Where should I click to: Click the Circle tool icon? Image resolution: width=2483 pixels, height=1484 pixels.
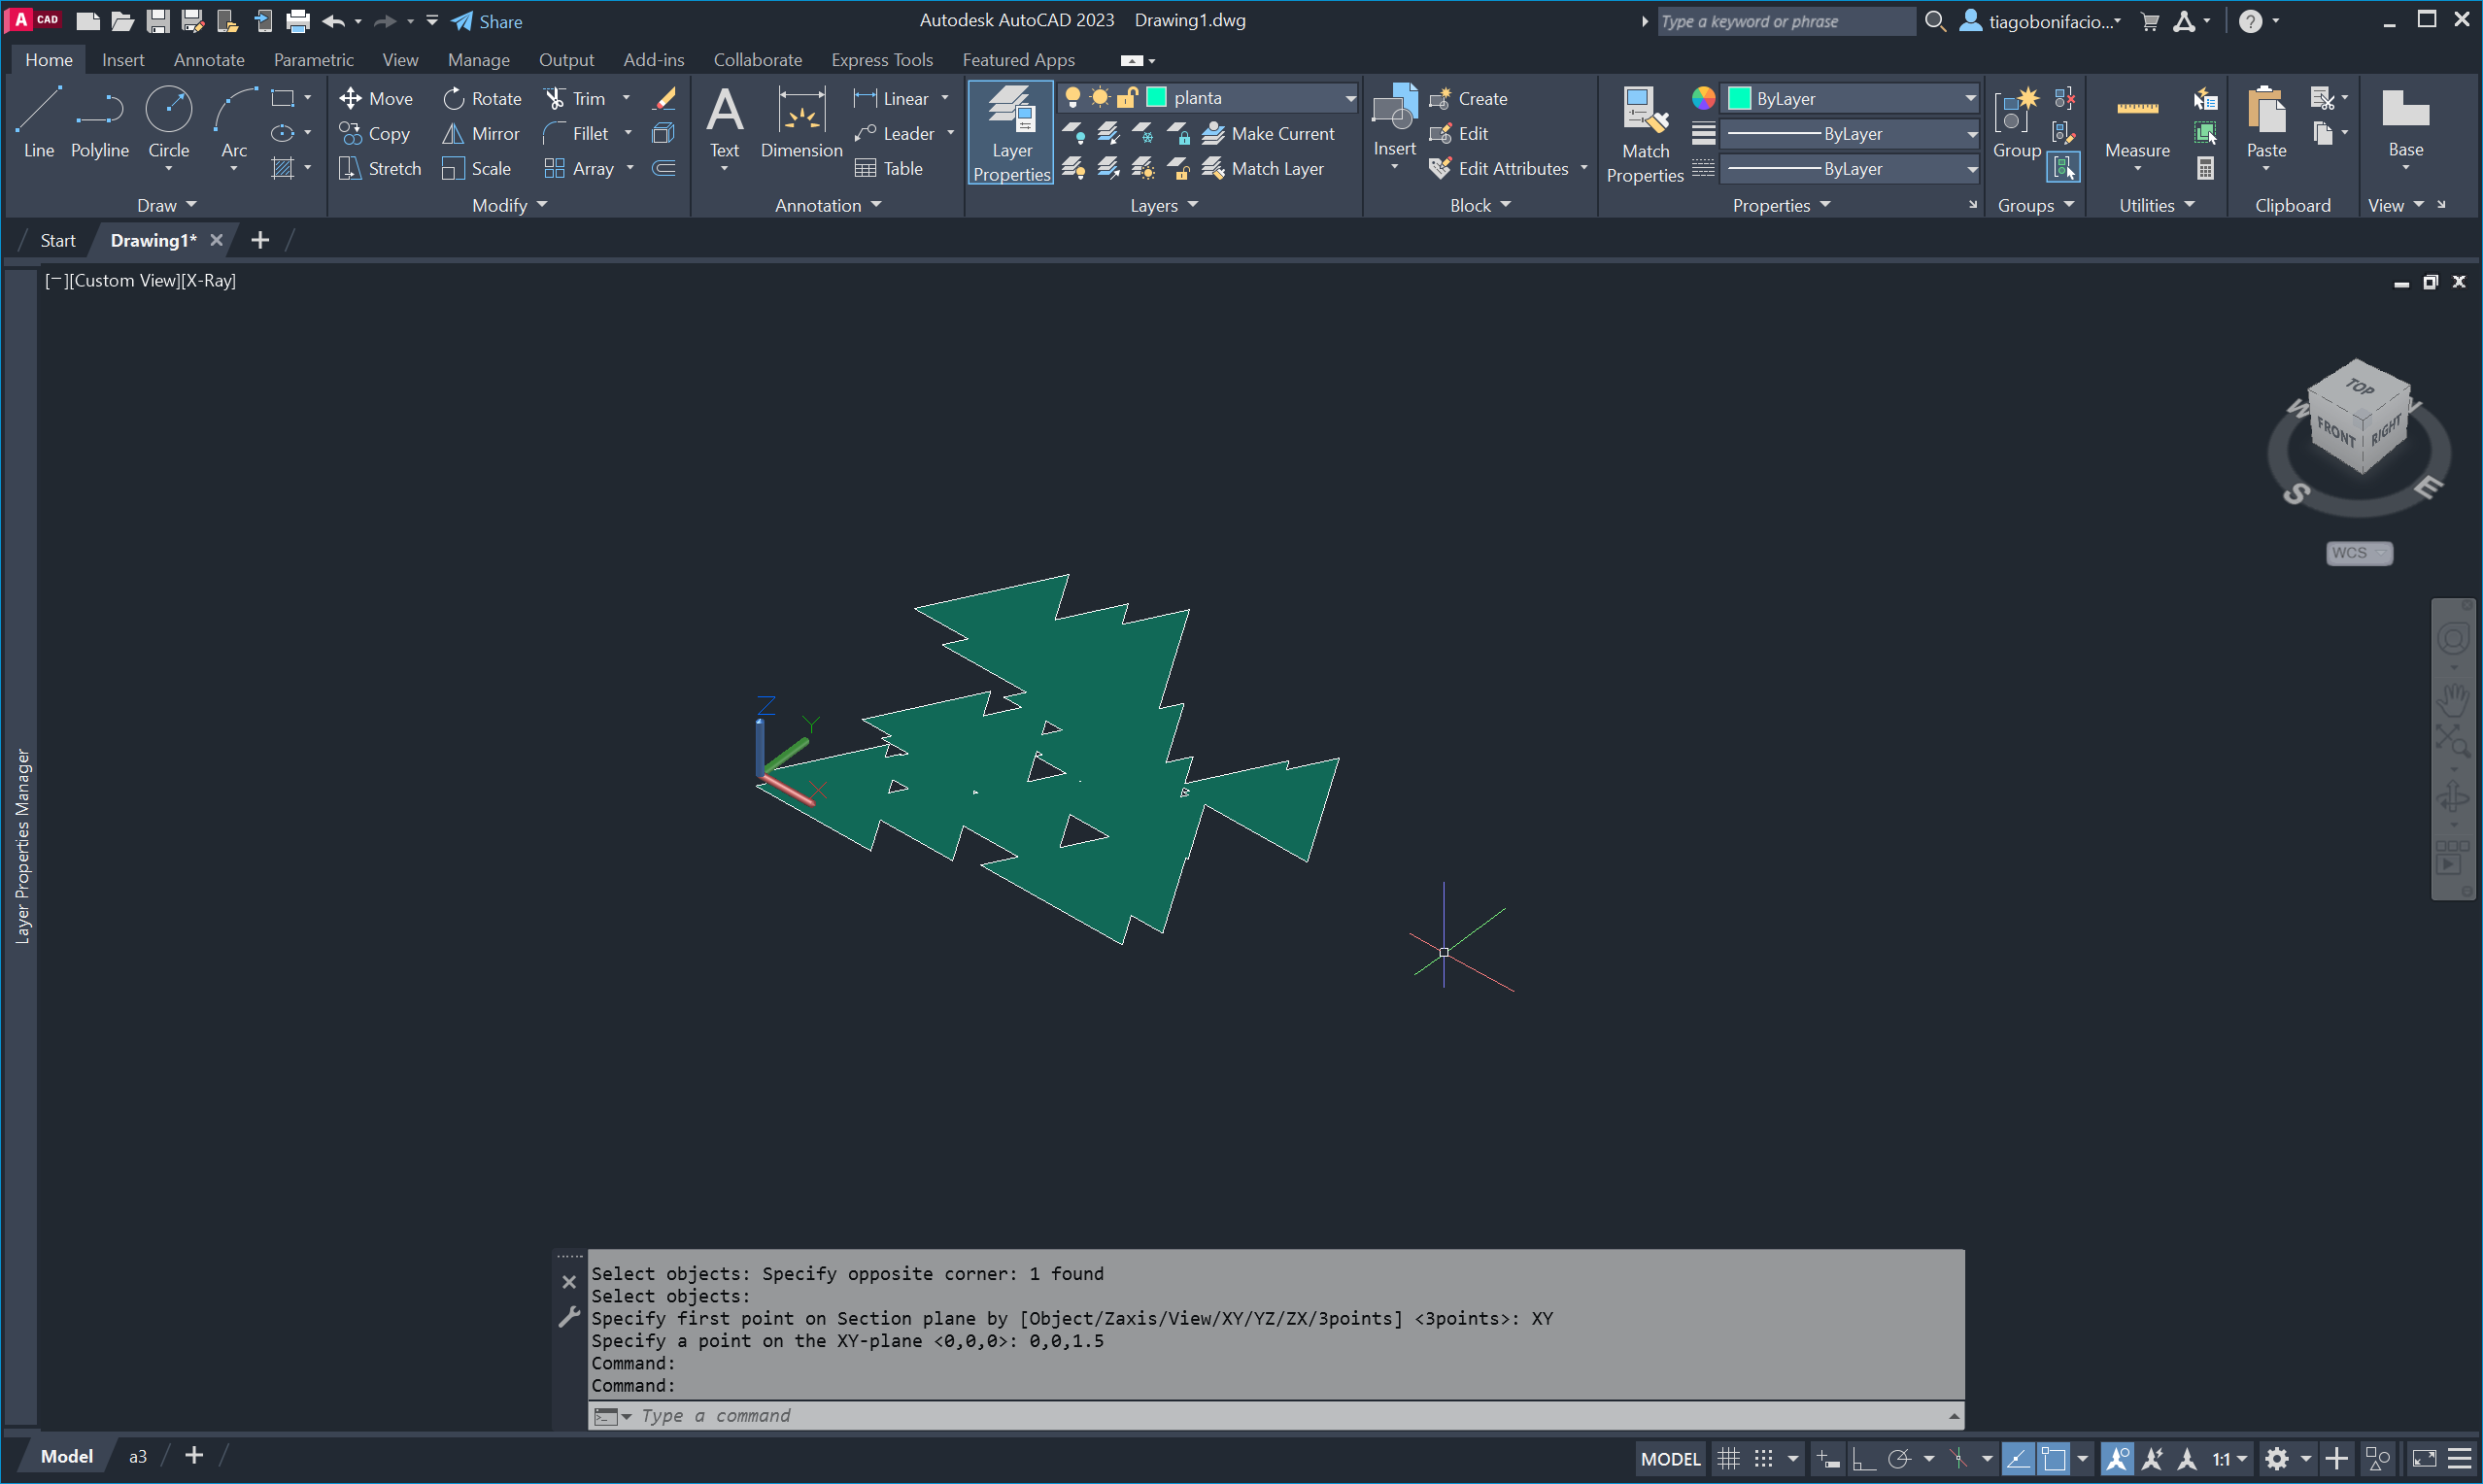tap(168, 109)
